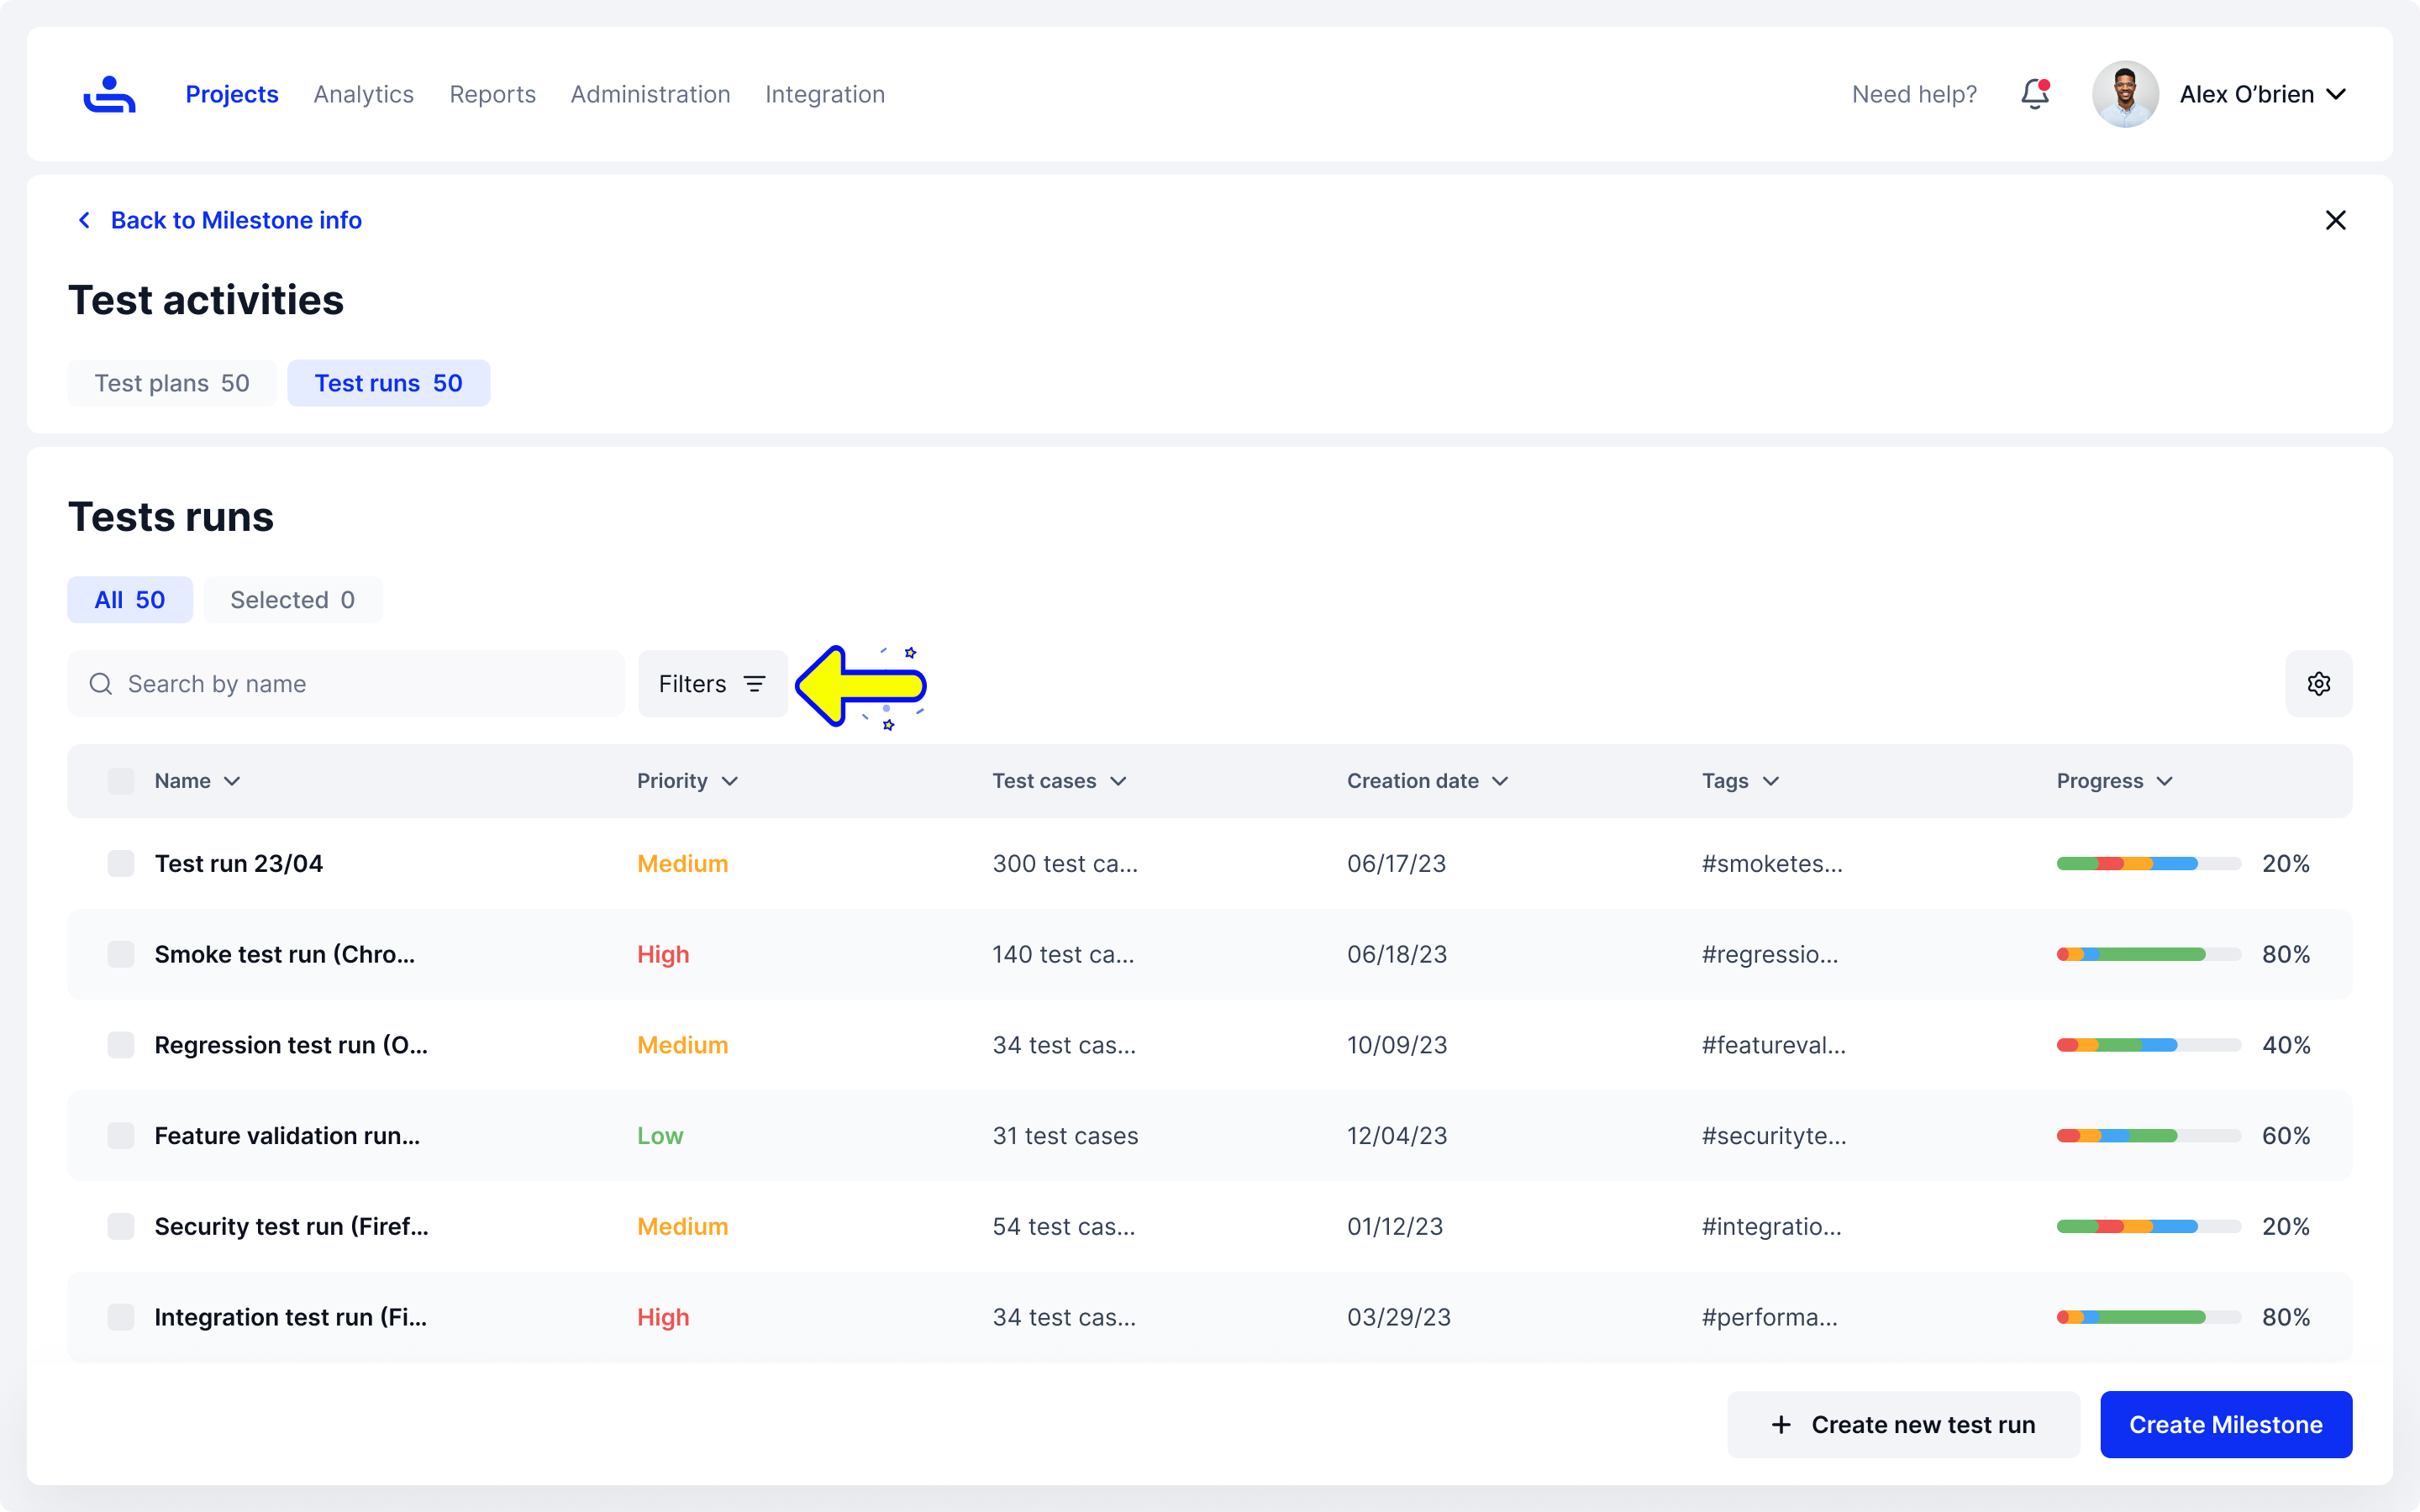Open the Creation date column dropdown
This screenshot has height=1512, width=2420.
tap(1500, 781)
